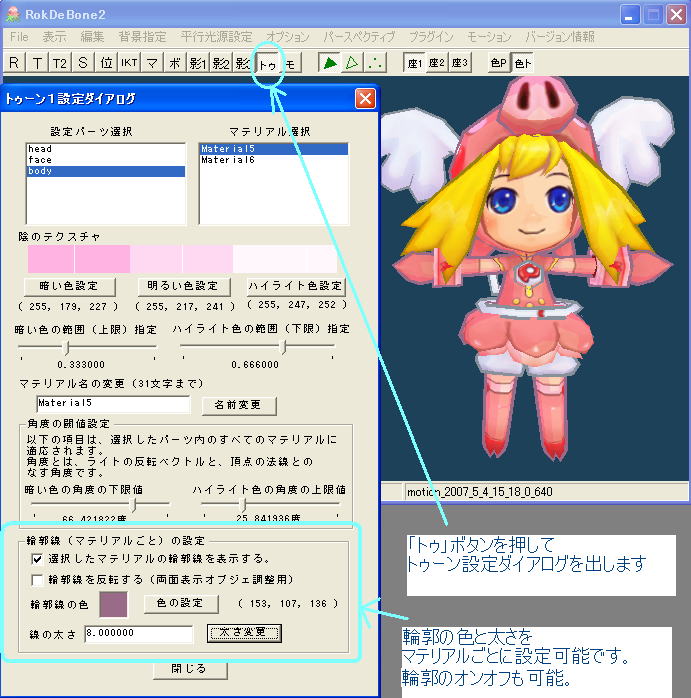The width and height of the screenshot is (691, 698).
Task: Open the オプション menu
Action: click(x=288, y=37)
